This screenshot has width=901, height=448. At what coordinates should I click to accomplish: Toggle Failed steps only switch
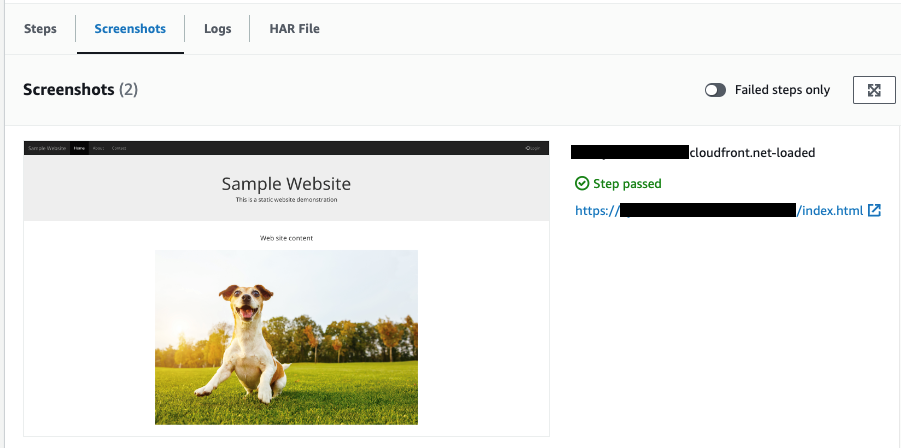click(715, 90)
